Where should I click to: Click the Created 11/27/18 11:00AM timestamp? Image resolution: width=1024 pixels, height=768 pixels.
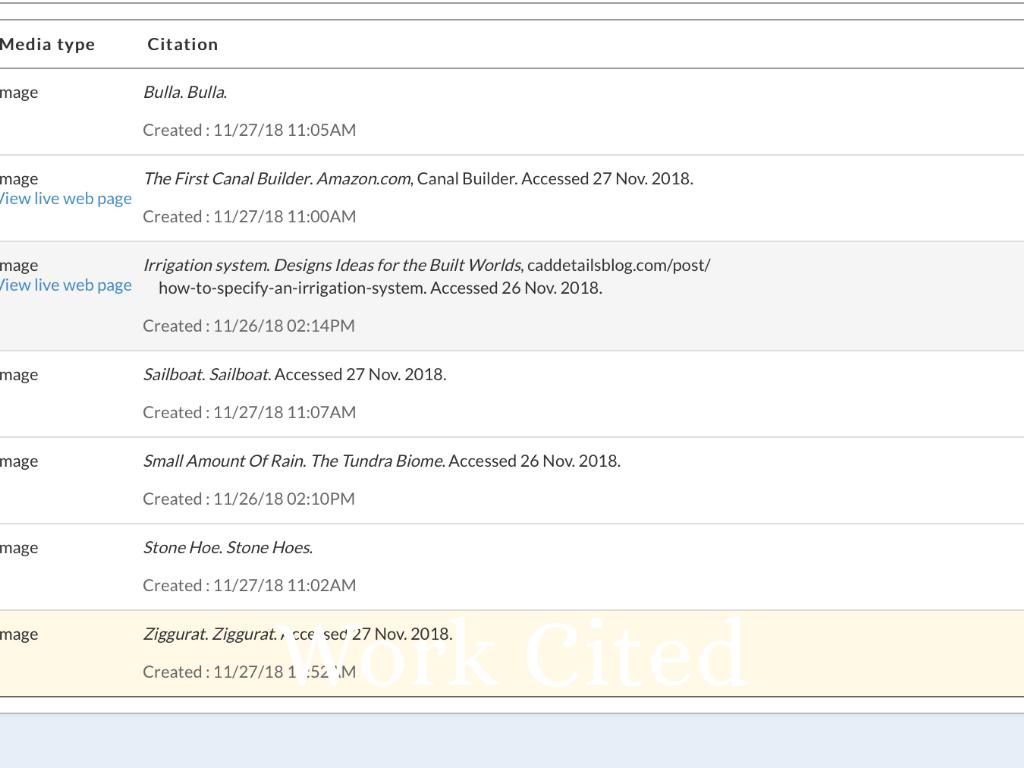click(249, 216)
